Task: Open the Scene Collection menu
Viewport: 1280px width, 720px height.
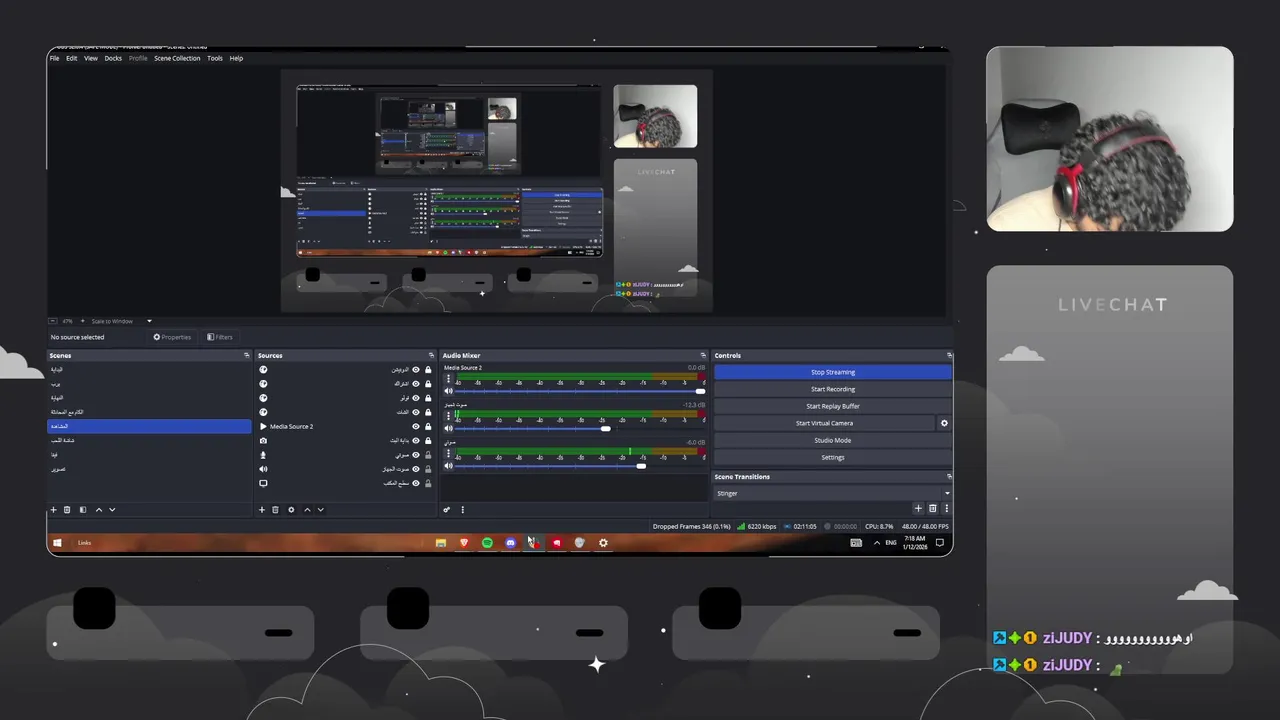Action: point(177,58)
